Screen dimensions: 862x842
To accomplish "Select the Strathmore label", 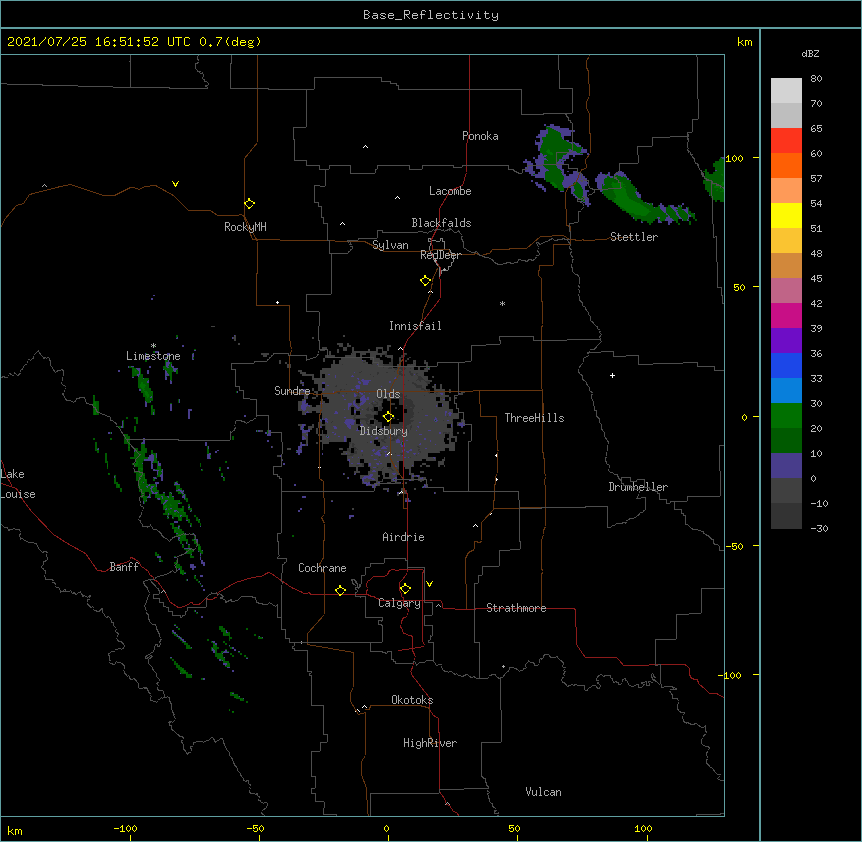I will pyautogui.click(x=516, y=608).
